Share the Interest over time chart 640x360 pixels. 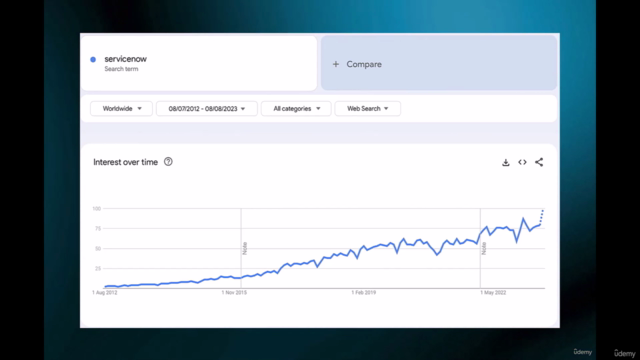539,162
